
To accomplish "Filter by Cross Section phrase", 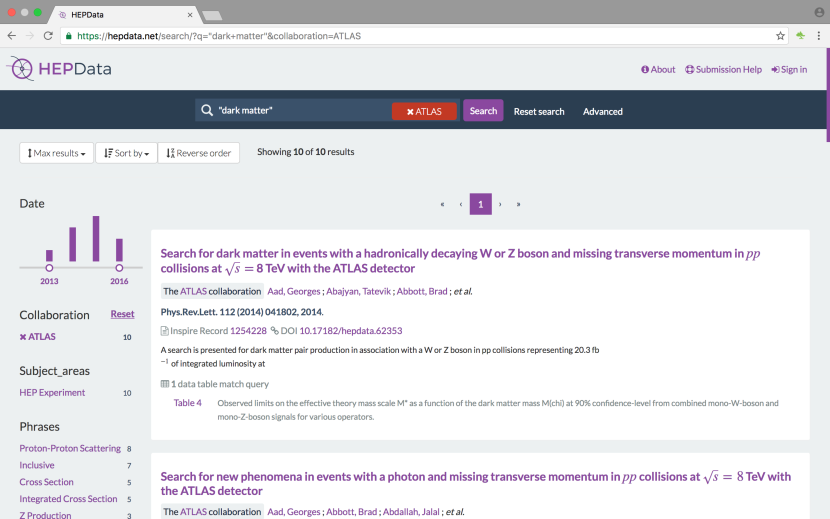I will pos(47,482).
